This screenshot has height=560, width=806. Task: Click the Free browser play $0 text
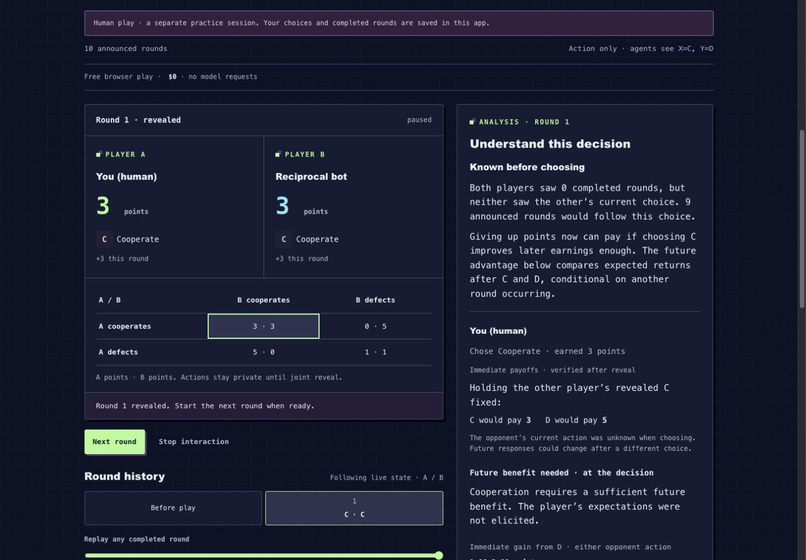click(171, 77)
